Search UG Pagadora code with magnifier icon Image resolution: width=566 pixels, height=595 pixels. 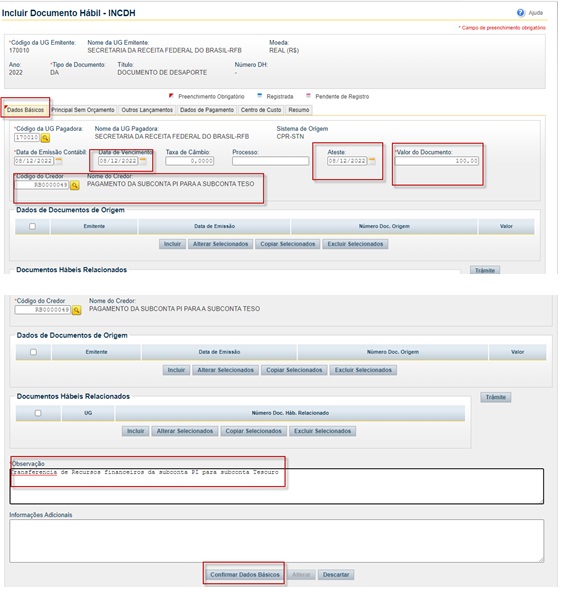45,138
